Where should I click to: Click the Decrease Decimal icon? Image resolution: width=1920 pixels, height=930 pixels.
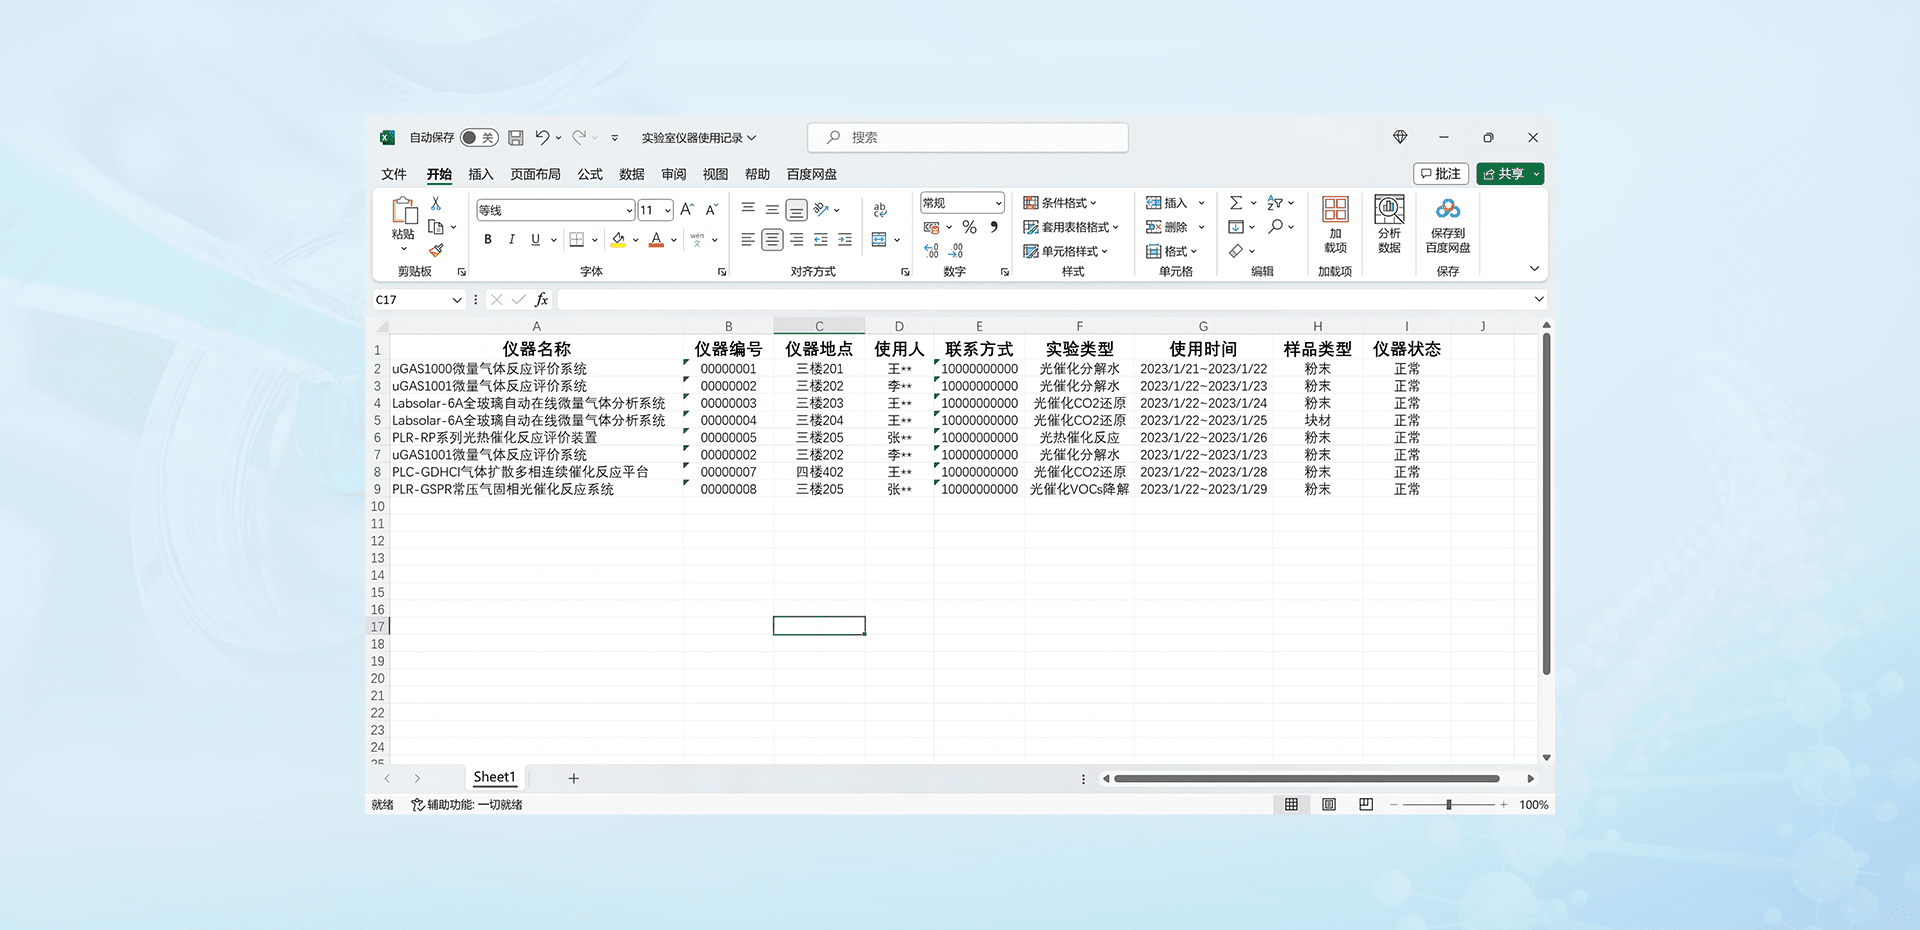(956, 251)
